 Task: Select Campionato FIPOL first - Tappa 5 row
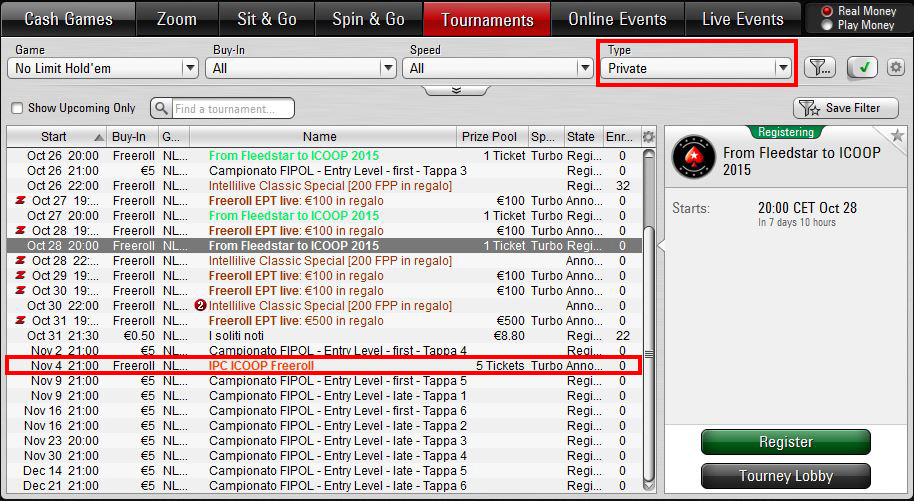tap(324, 381)
